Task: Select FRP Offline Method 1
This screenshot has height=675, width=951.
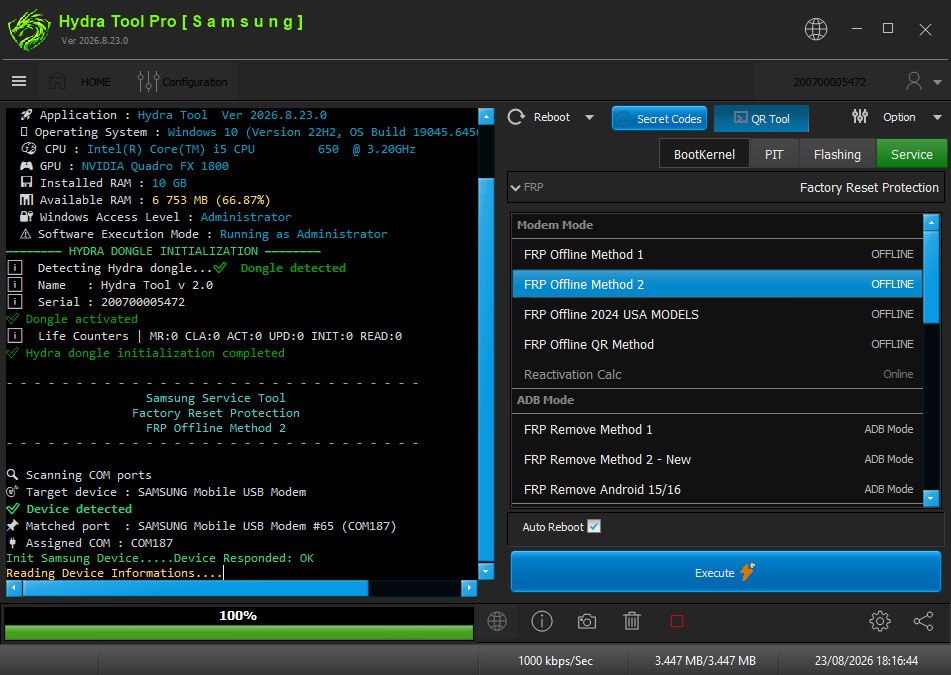Action: click(717, 254)
